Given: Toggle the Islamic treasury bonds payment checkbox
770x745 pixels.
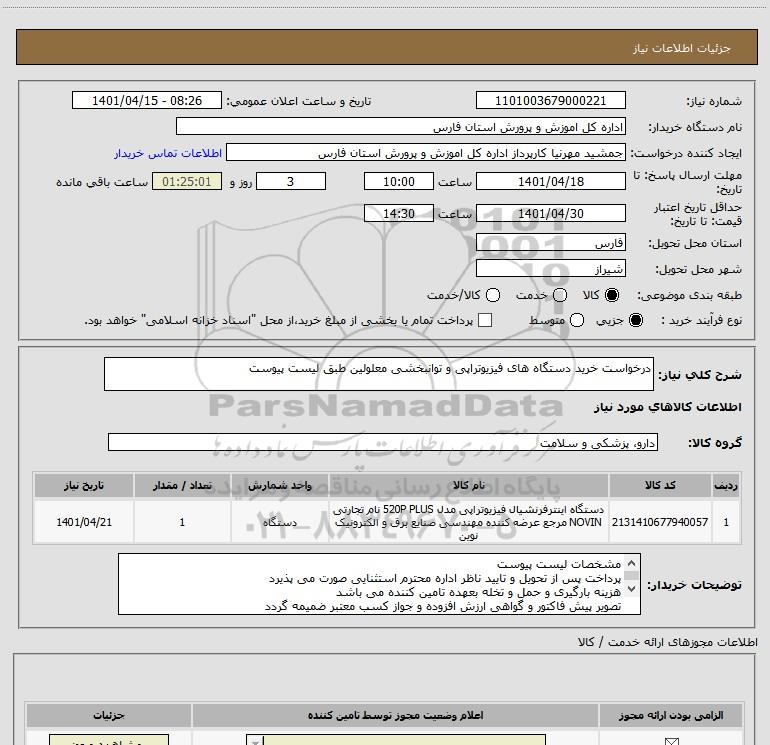Looking at the screenshot, I should point(485,320).
